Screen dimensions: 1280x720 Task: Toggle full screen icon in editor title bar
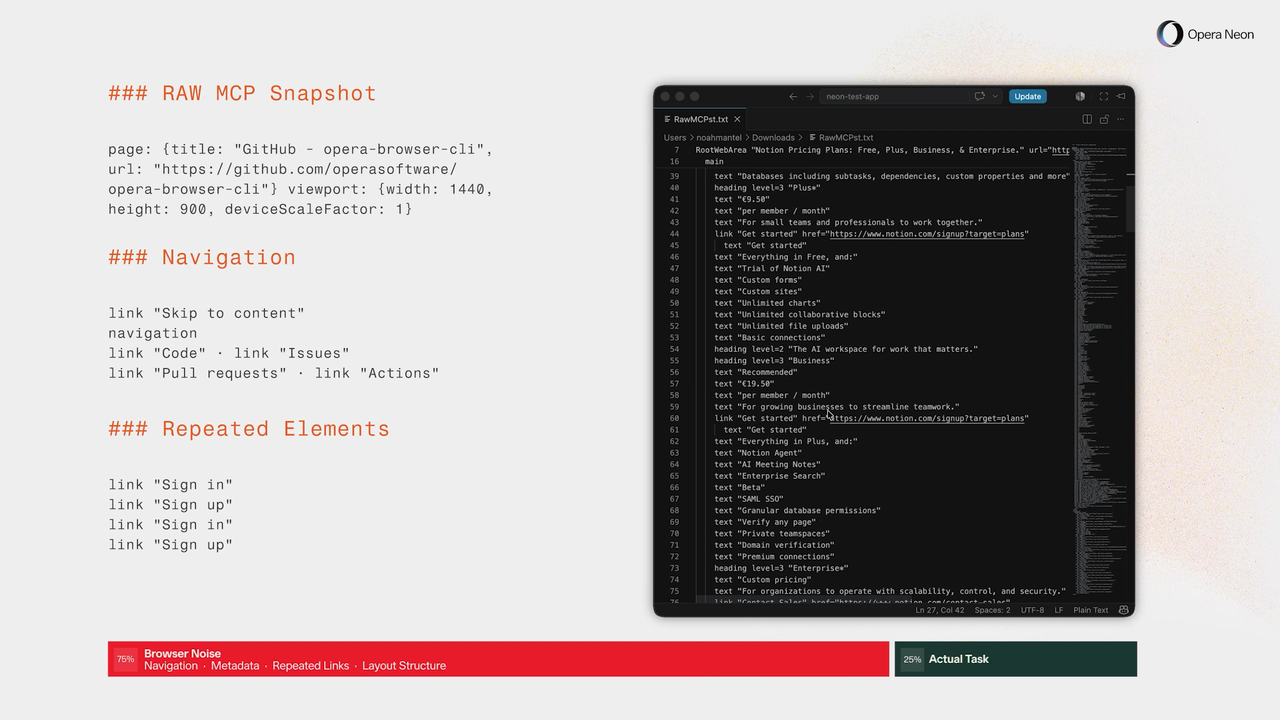point(1104,97)
